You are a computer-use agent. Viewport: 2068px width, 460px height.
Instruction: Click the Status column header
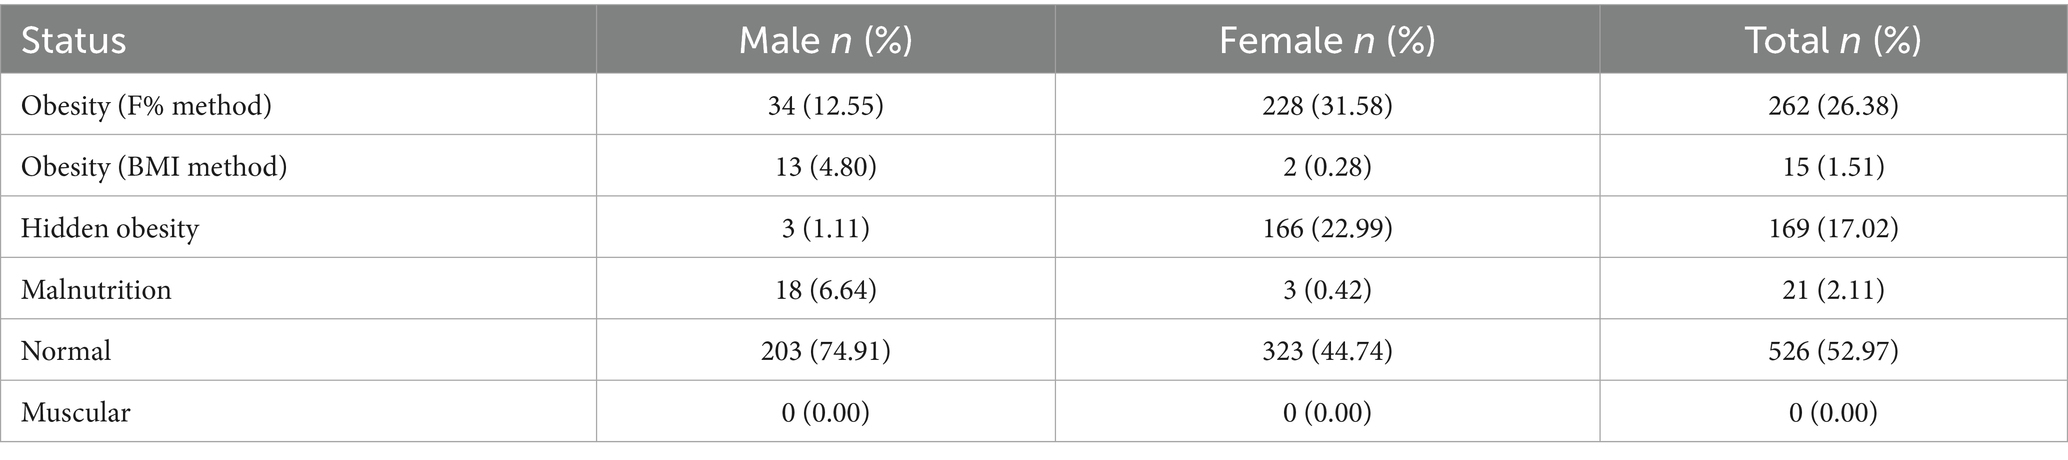click(74, 41)
